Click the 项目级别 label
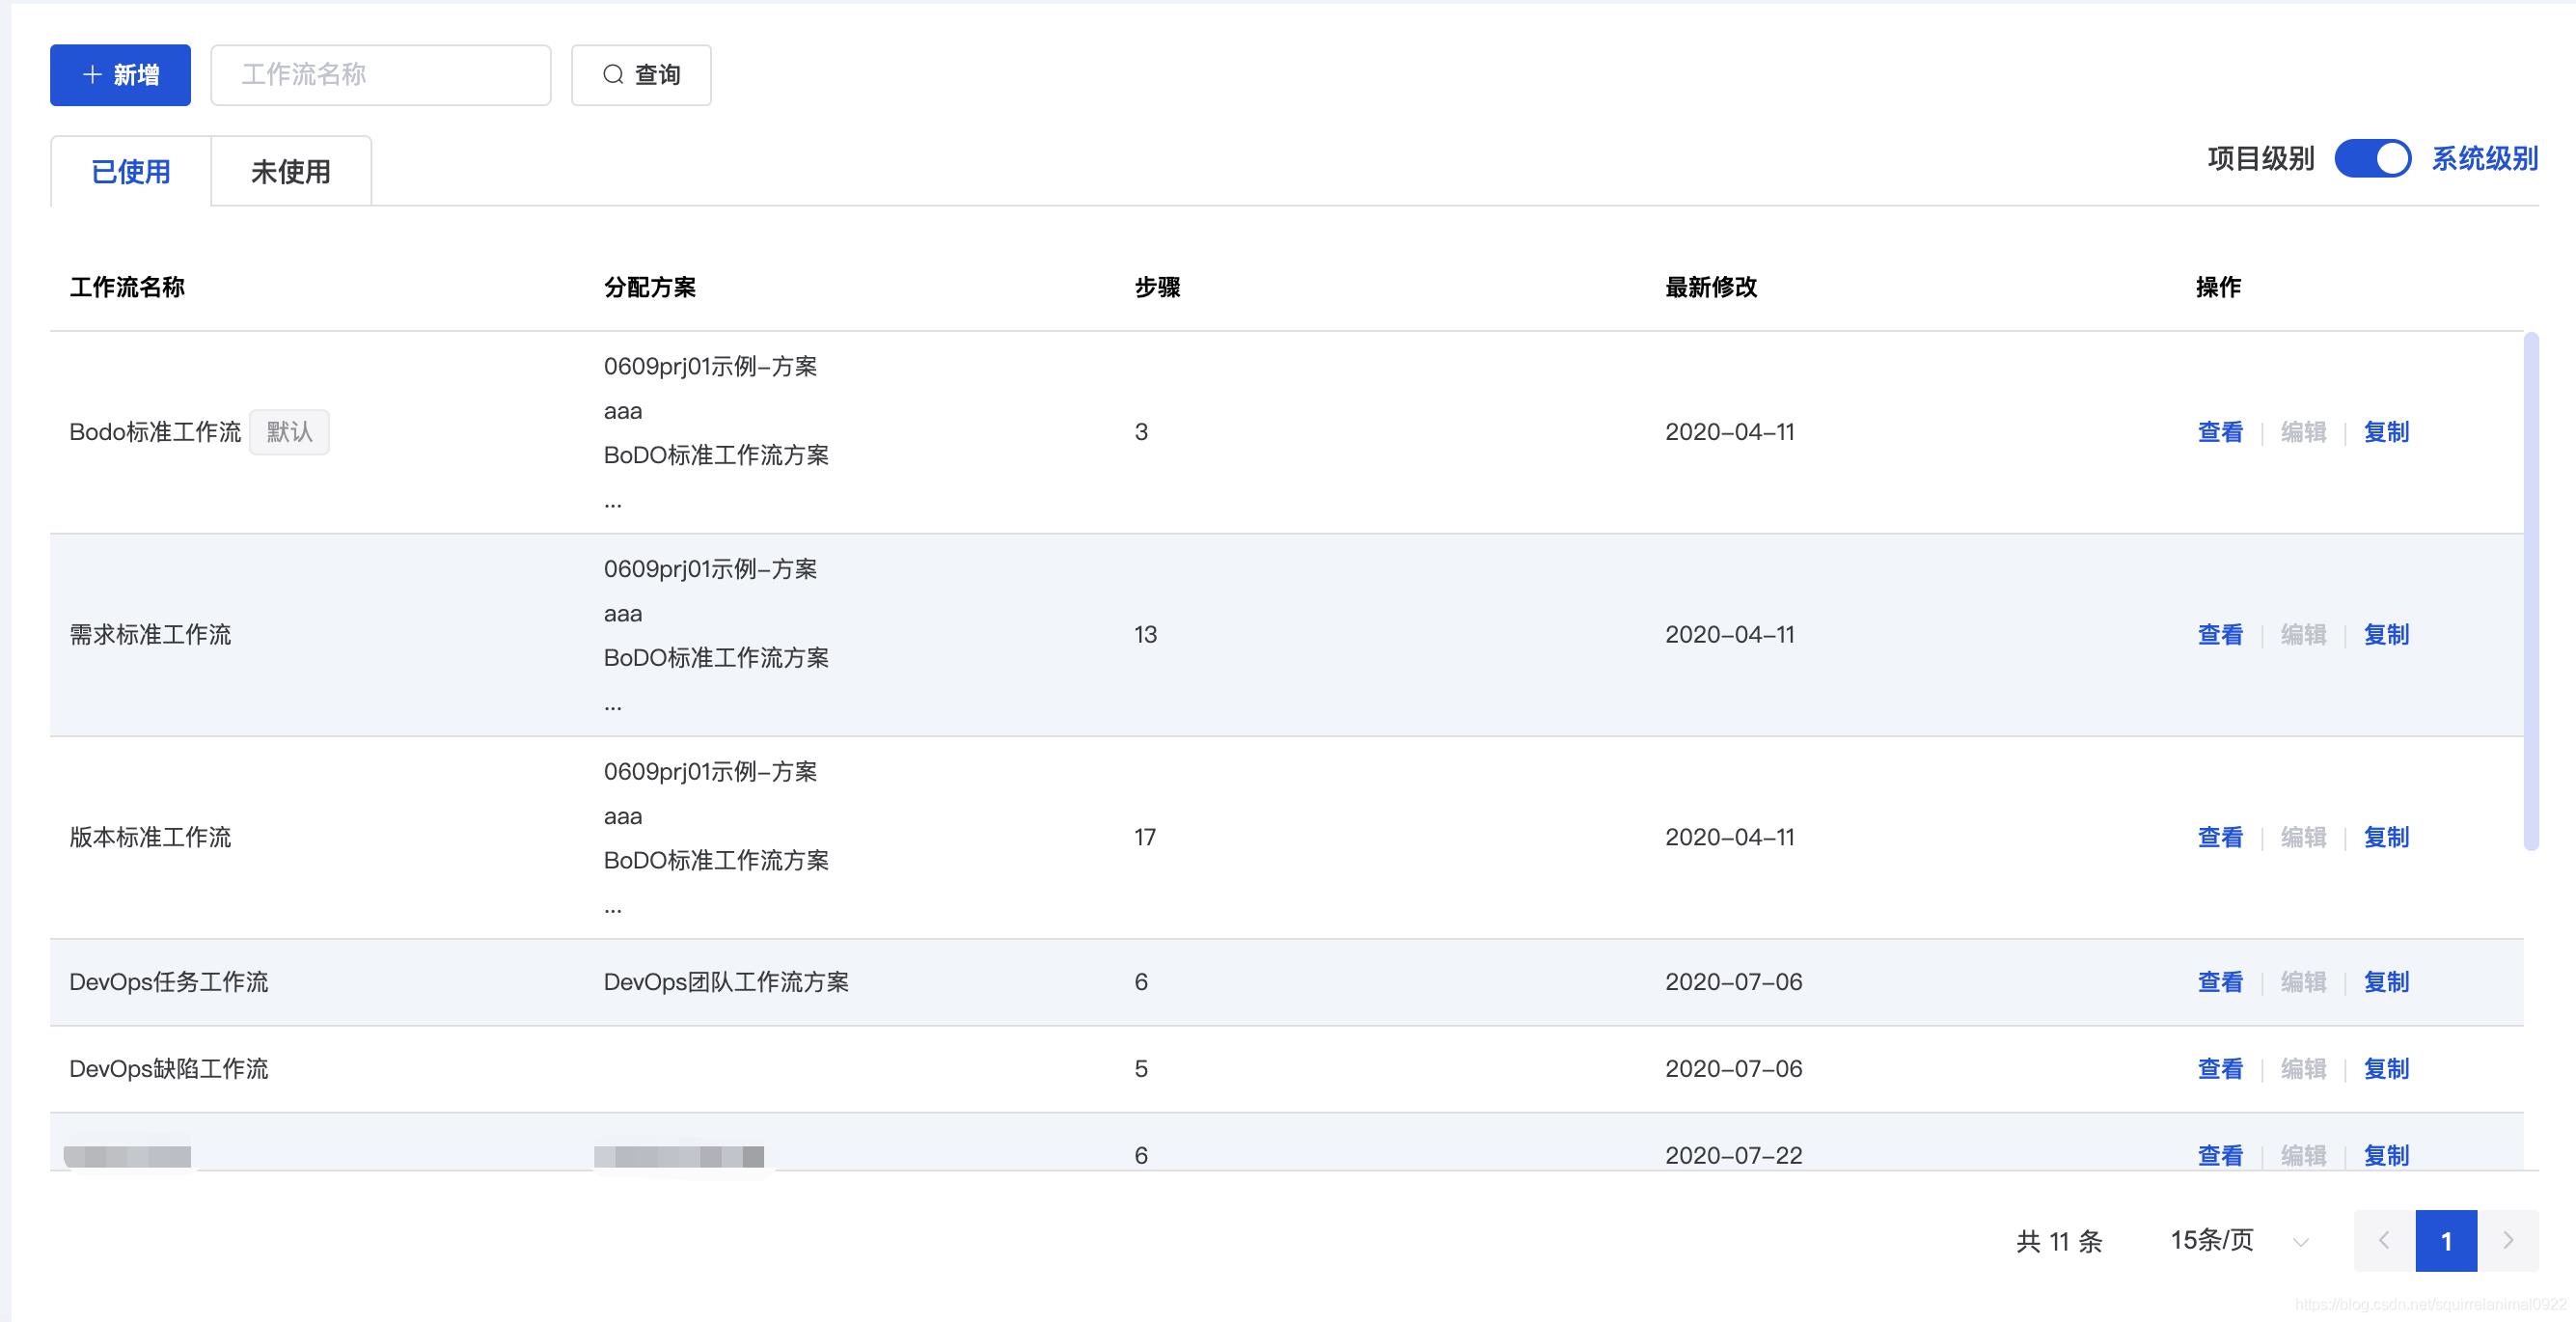 pos(2261,158)
